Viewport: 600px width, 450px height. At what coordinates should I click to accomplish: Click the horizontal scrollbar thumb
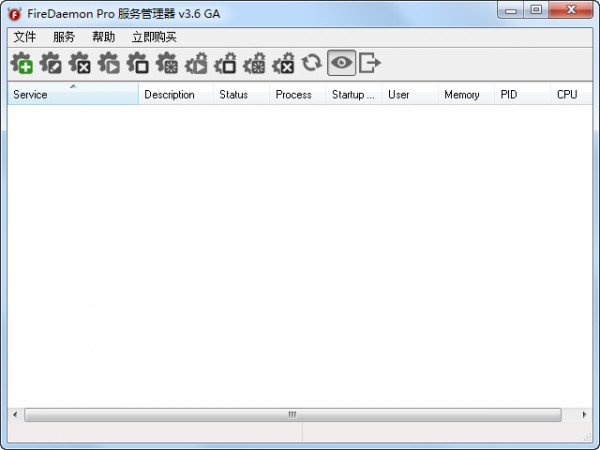tap(293, 415)
